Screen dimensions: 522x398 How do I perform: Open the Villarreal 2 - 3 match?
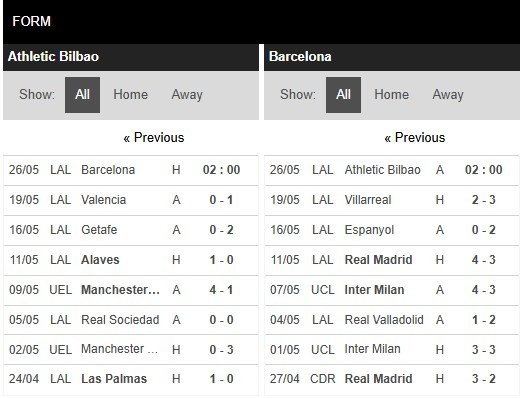click(x=392, y=200)
